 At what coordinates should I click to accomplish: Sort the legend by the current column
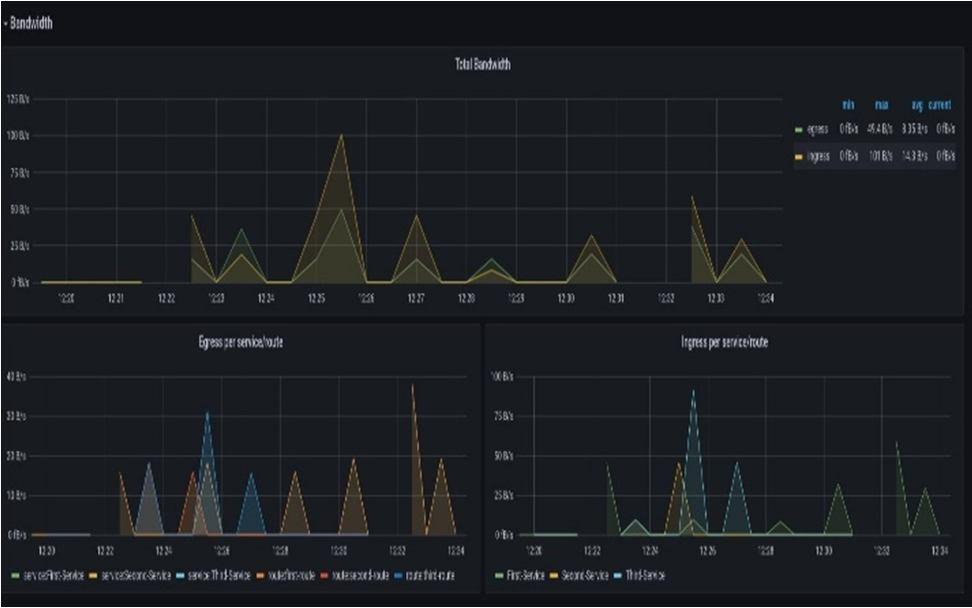[940, 105]
